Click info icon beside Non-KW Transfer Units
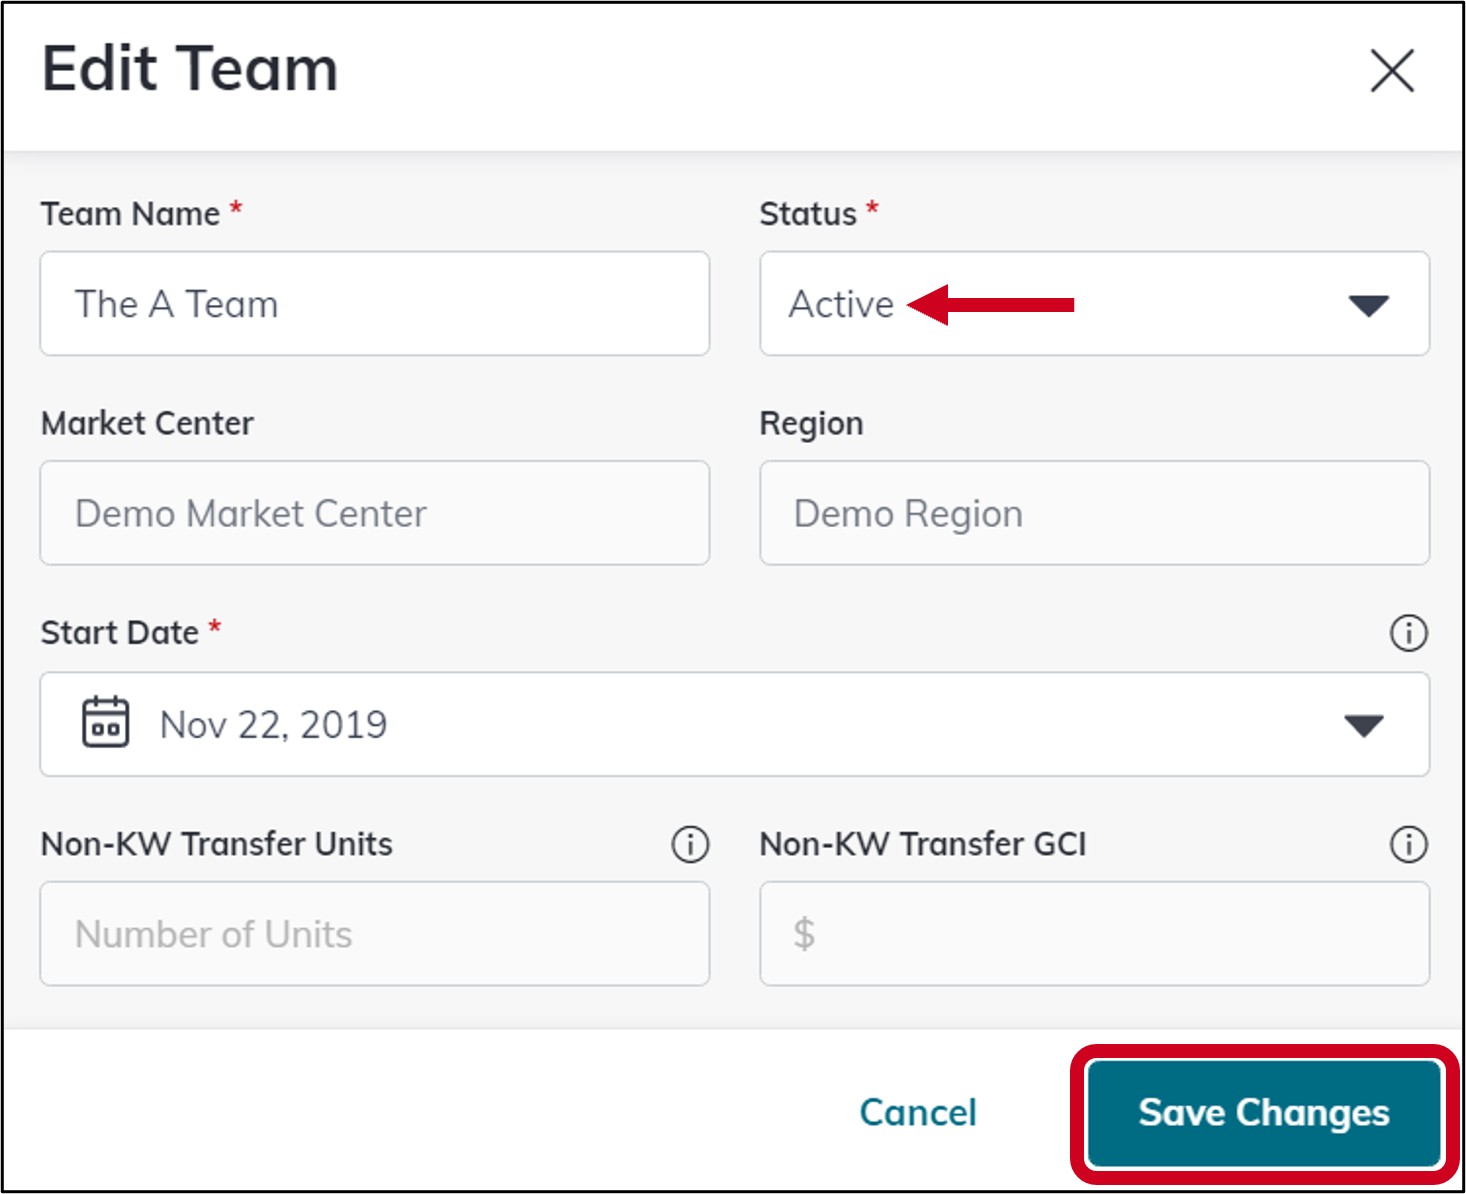1466x1194 pixels. click(689, 844)
